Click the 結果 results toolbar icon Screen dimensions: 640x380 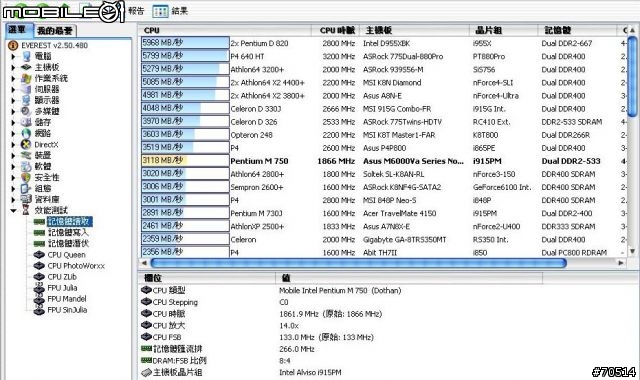click(160, 11)
